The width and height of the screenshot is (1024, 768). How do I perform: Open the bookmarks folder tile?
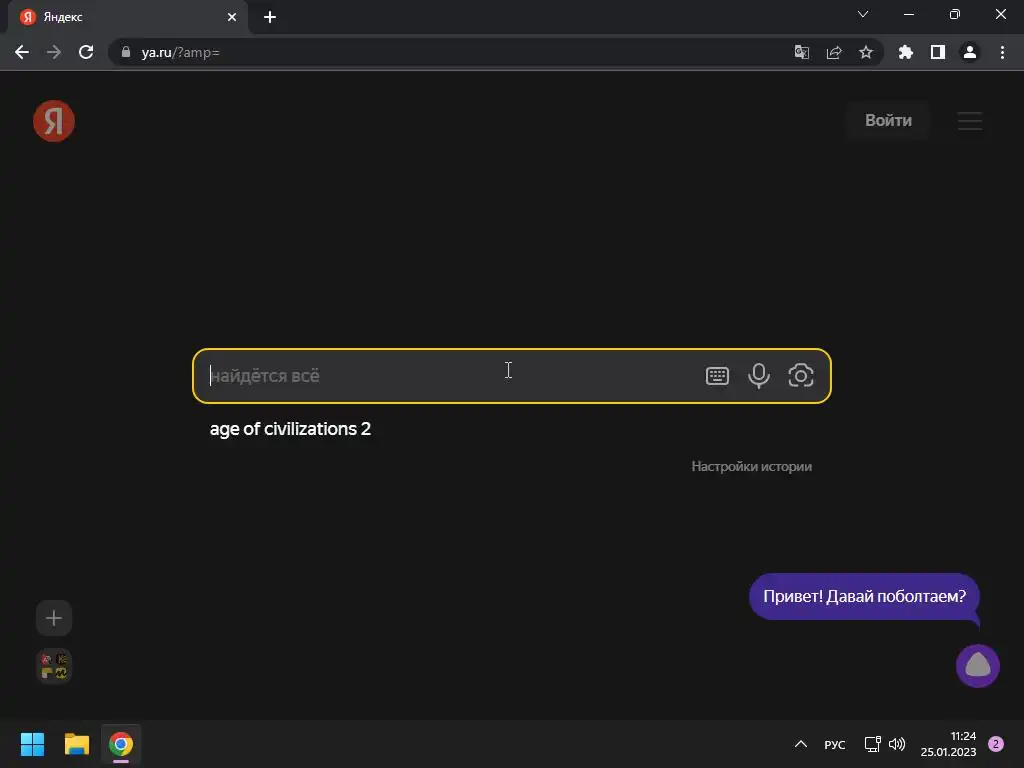click(54, 665)
